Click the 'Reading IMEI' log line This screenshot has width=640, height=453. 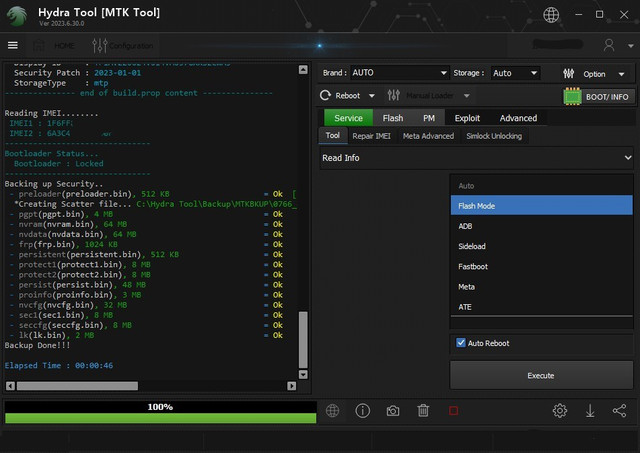[x=51, y=113]
